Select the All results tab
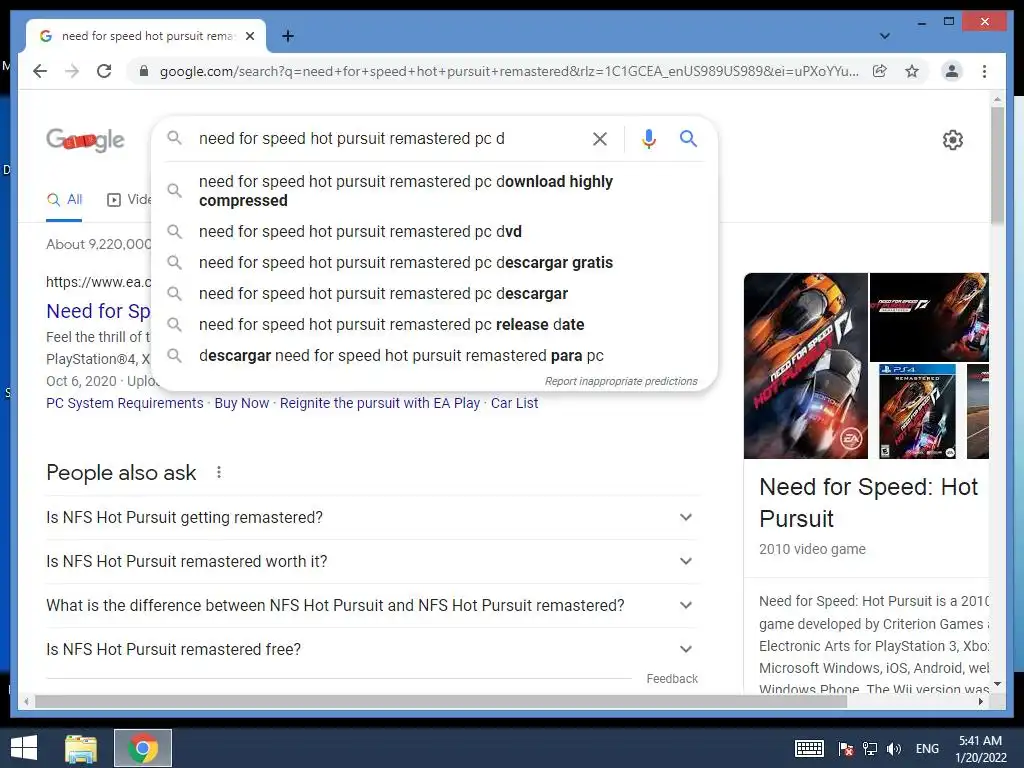 pos(64,200)
